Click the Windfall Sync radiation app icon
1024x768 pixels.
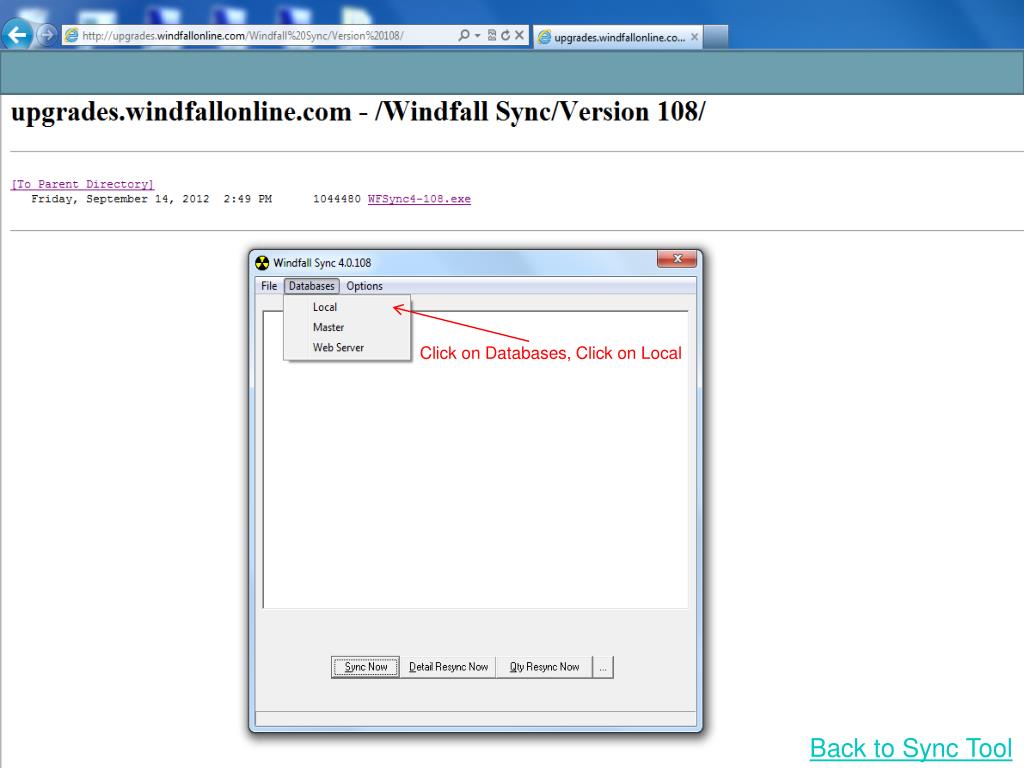[x=262, y=263]
